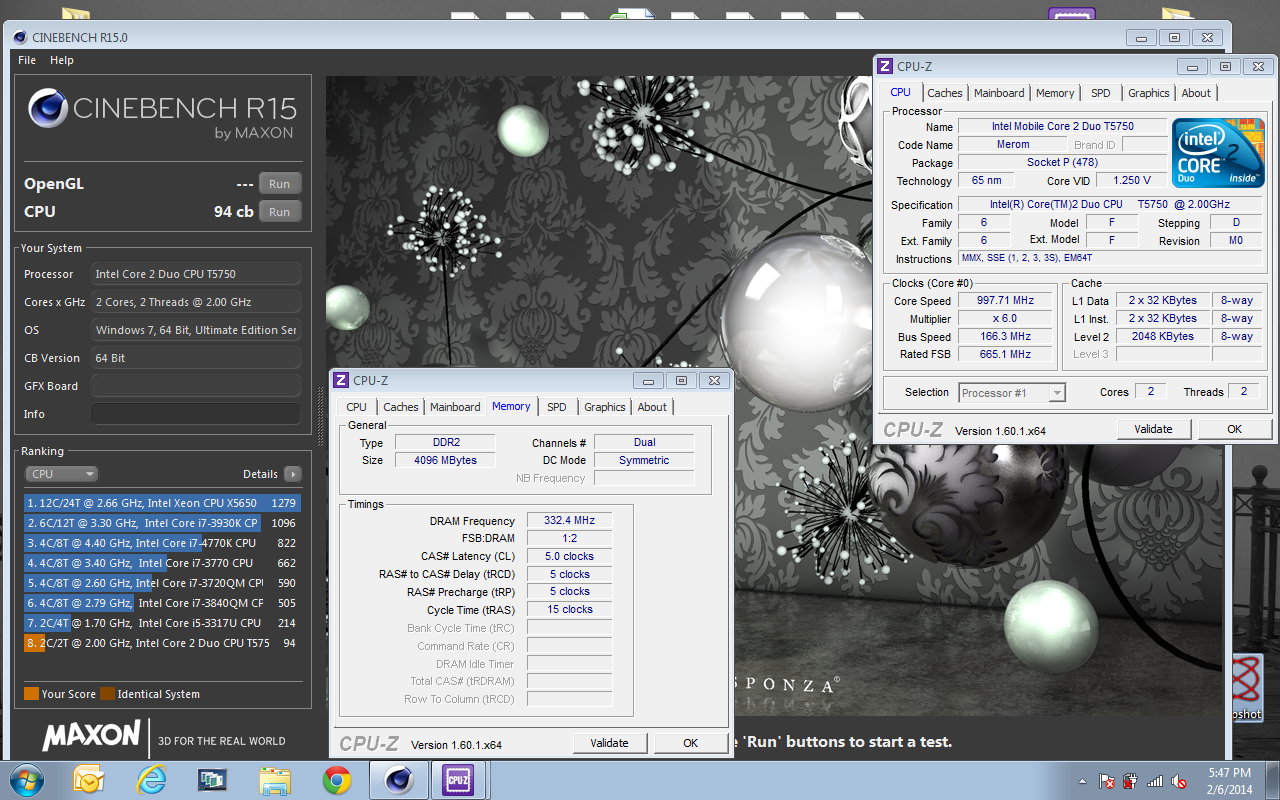
Task: Open About tab in processor CPU-Z window
Action: click(x=1196, y=93)
